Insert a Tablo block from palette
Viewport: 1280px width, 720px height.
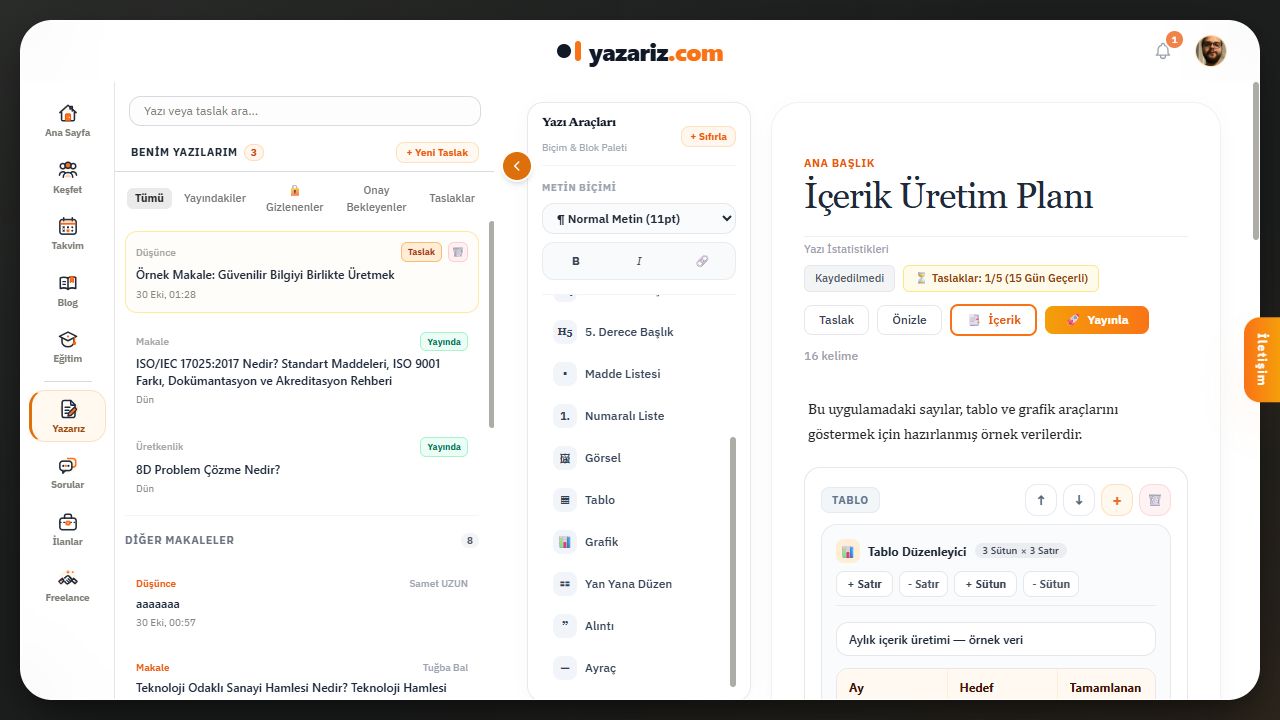tap(639, 500)
